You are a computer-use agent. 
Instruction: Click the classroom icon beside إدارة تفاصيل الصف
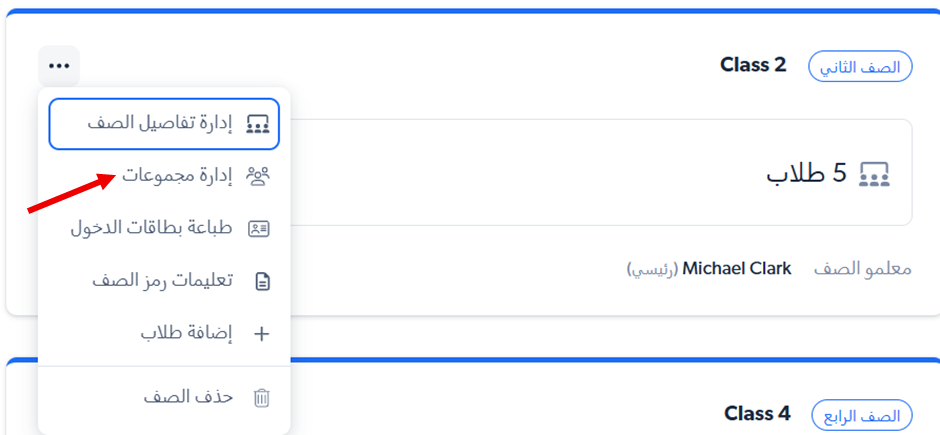click(258, 124)
